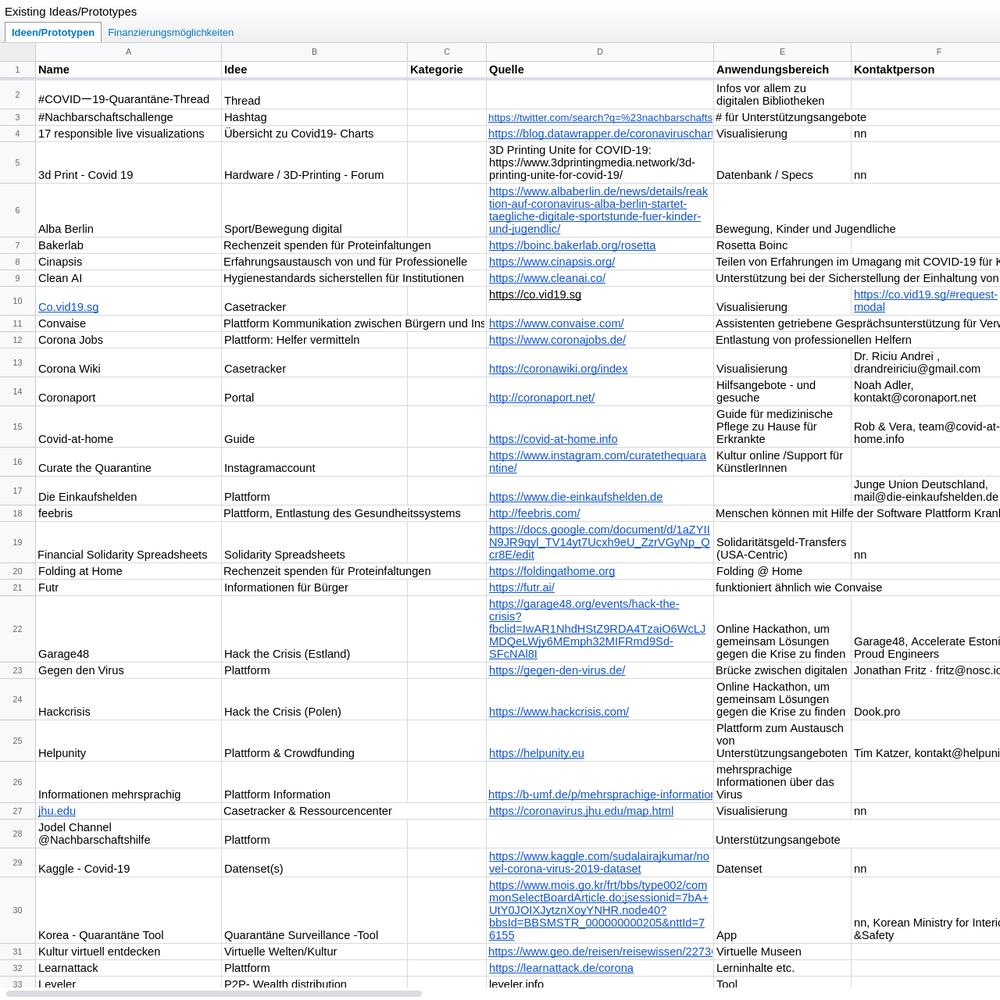
Task: Open the docs.google.com solidarity spreadsheet link
Action: [x=599, y=542]
